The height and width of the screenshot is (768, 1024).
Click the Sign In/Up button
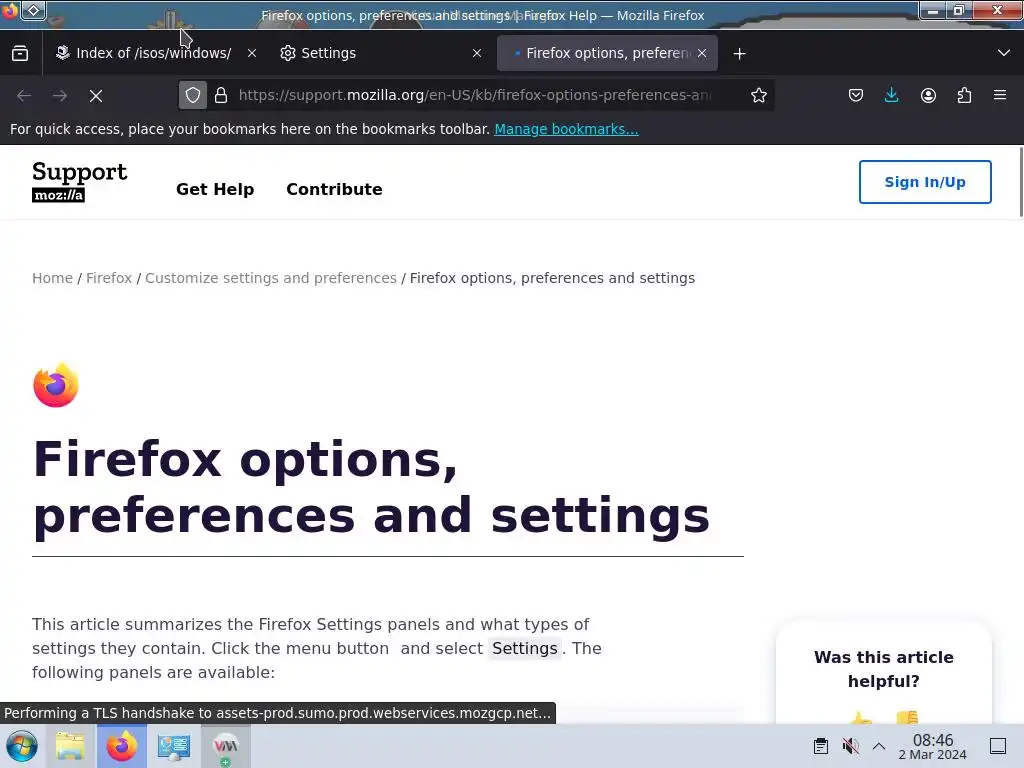click(925, 182)
